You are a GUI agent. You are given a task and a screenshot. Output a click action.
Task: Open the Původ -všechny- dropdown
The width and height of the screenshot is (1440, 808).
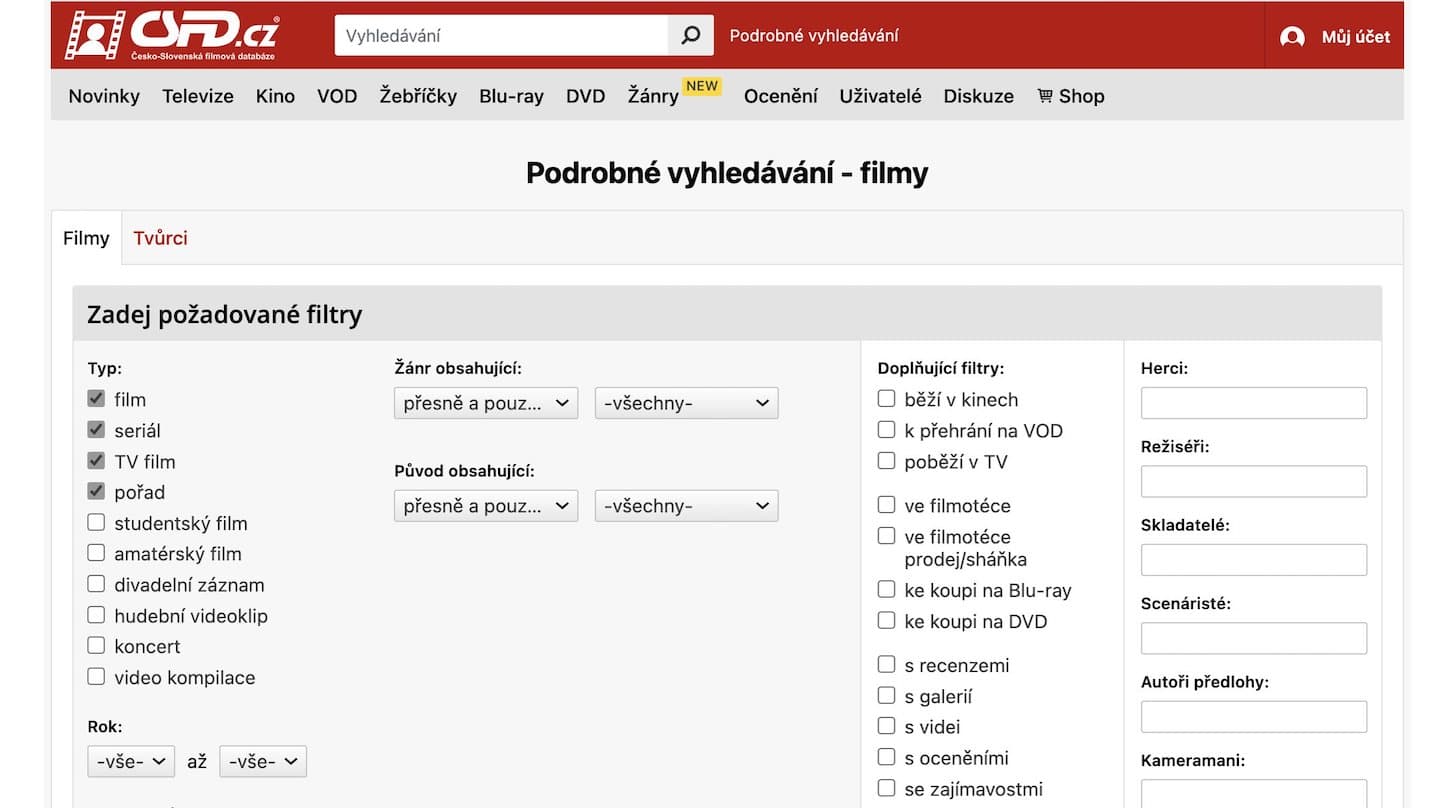[686, 506]
